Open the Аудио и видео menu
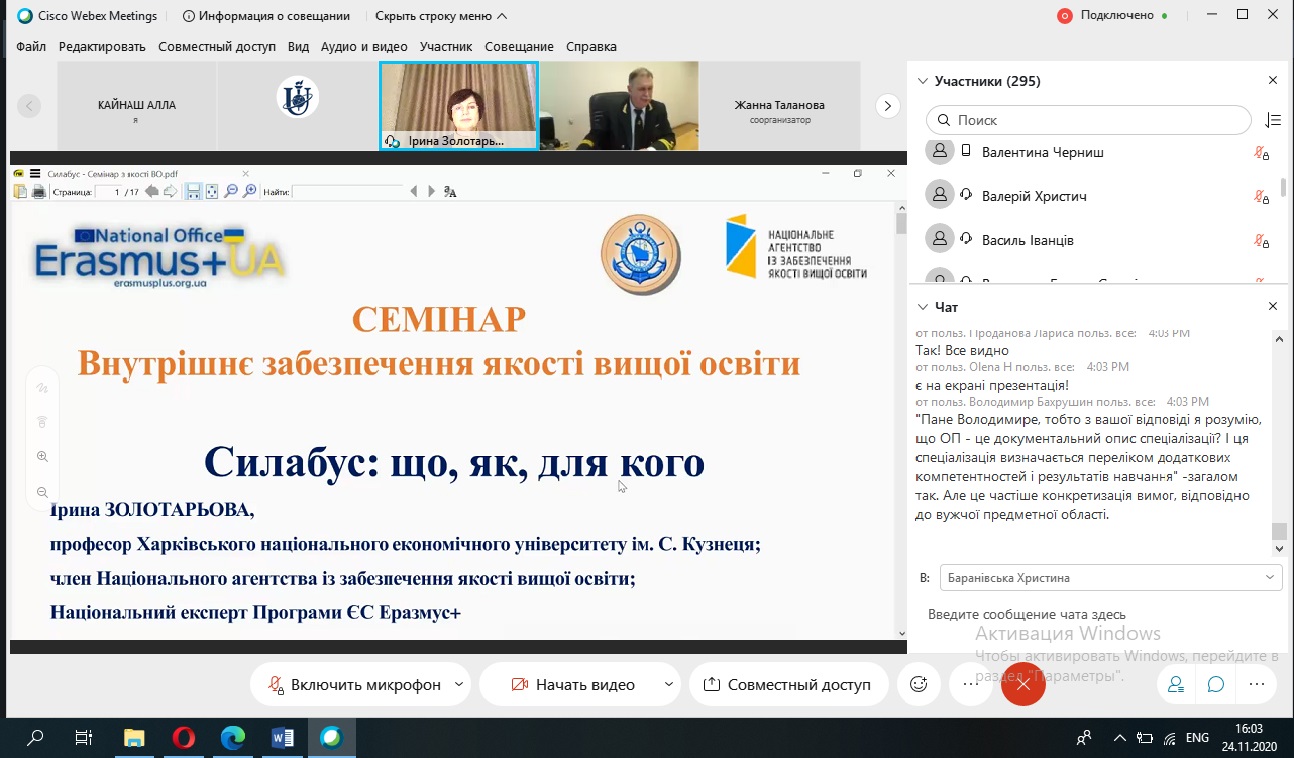Image resolution: width=1294 pixels, height=758 pixels. pyautogui.click(x=364, y=47)
